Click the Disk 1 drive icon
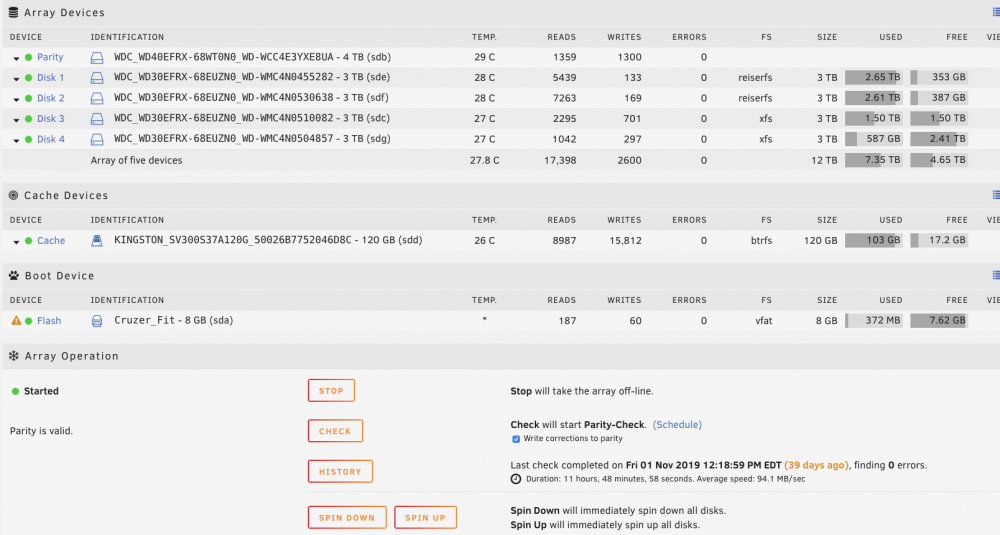1000x535 pixels. [97, 78]
